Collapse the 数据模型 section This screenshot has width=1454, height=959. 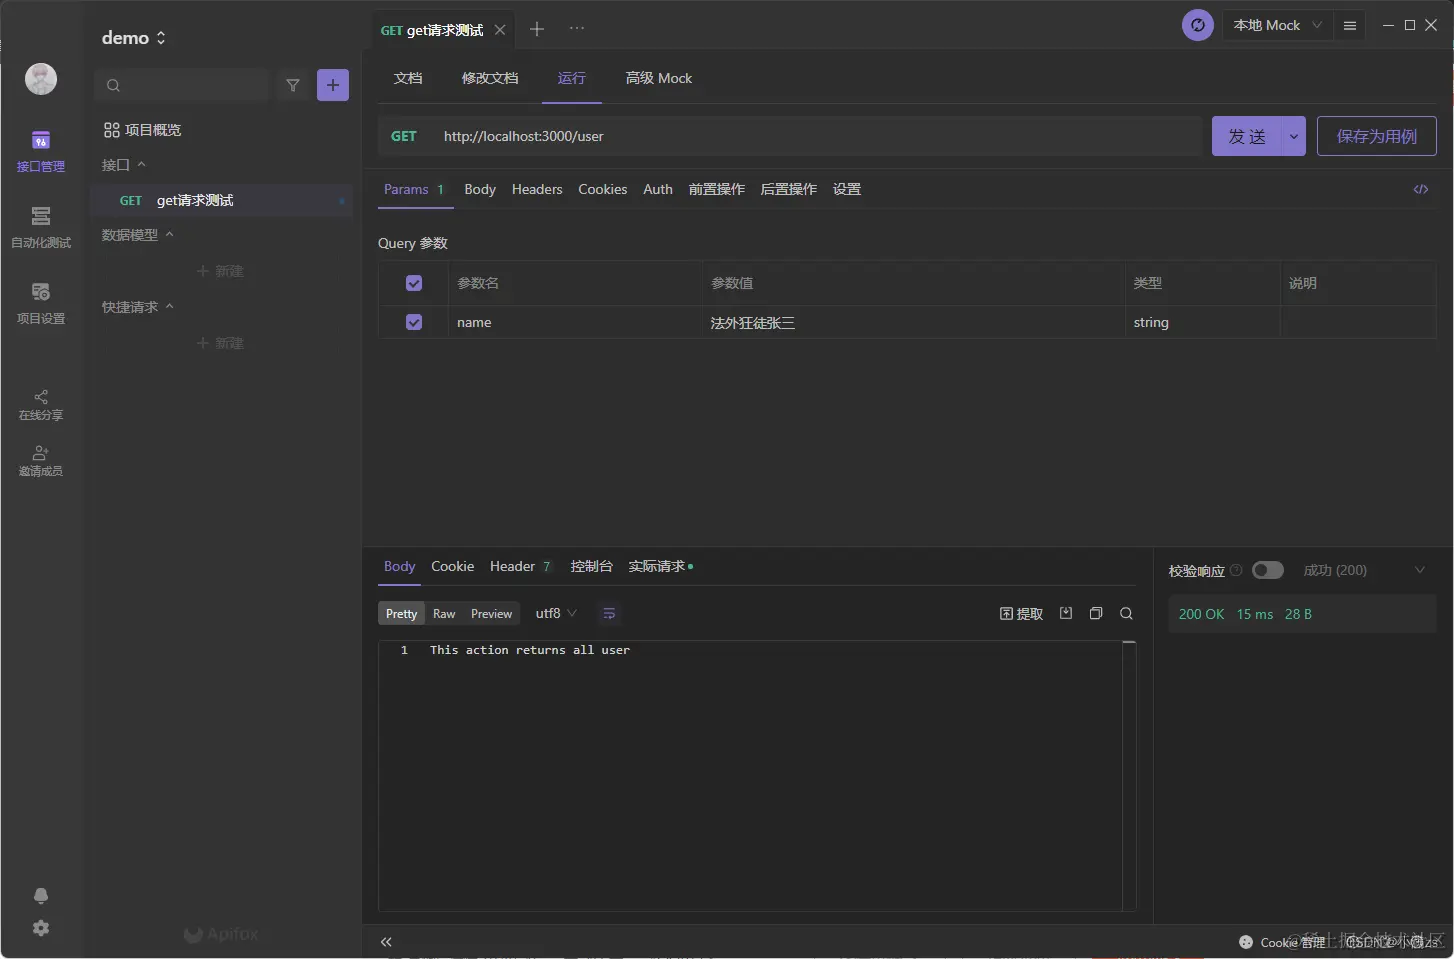pos(138,235)
